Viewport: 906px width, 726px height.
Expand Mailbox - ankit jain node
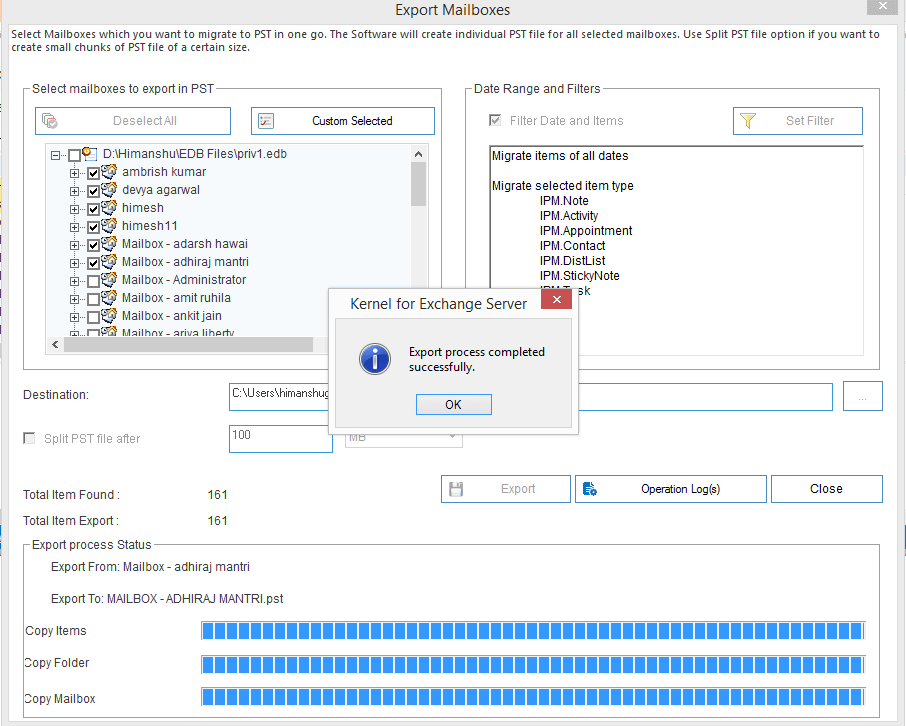[x=74, y=317]
